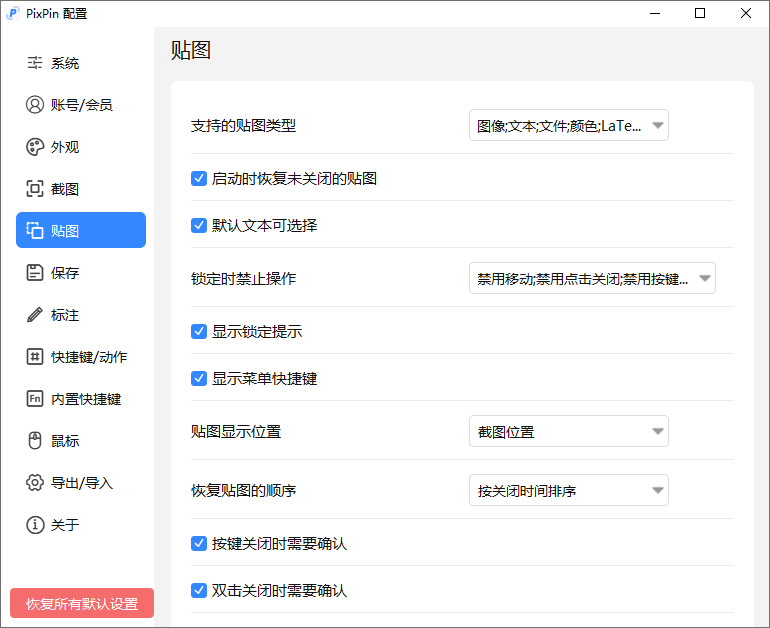Click the 截图 capture frame icon
The width and height of the screenshot is (770, 628).
click(x=34, y=189)
